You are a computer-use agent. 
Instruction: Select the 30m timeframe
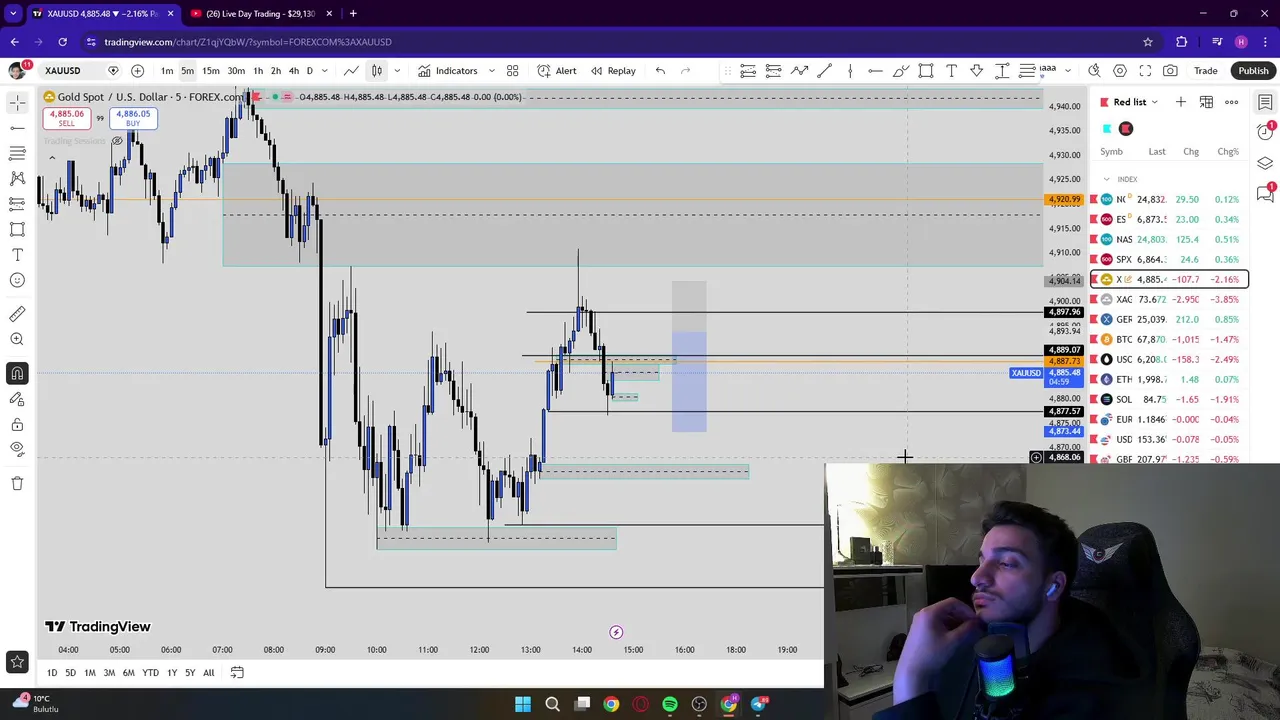click(x=236, y=71)
